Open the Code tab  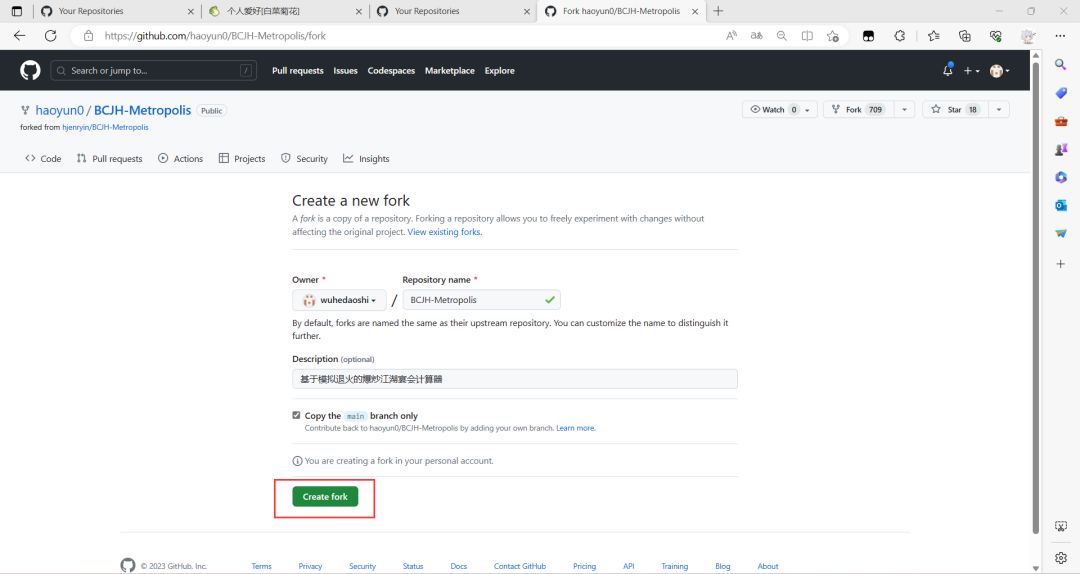43,158
